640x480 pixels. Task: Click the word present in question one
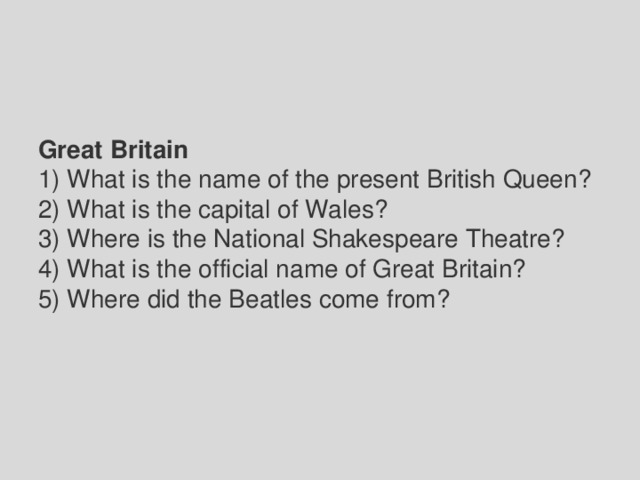[378, 180]
